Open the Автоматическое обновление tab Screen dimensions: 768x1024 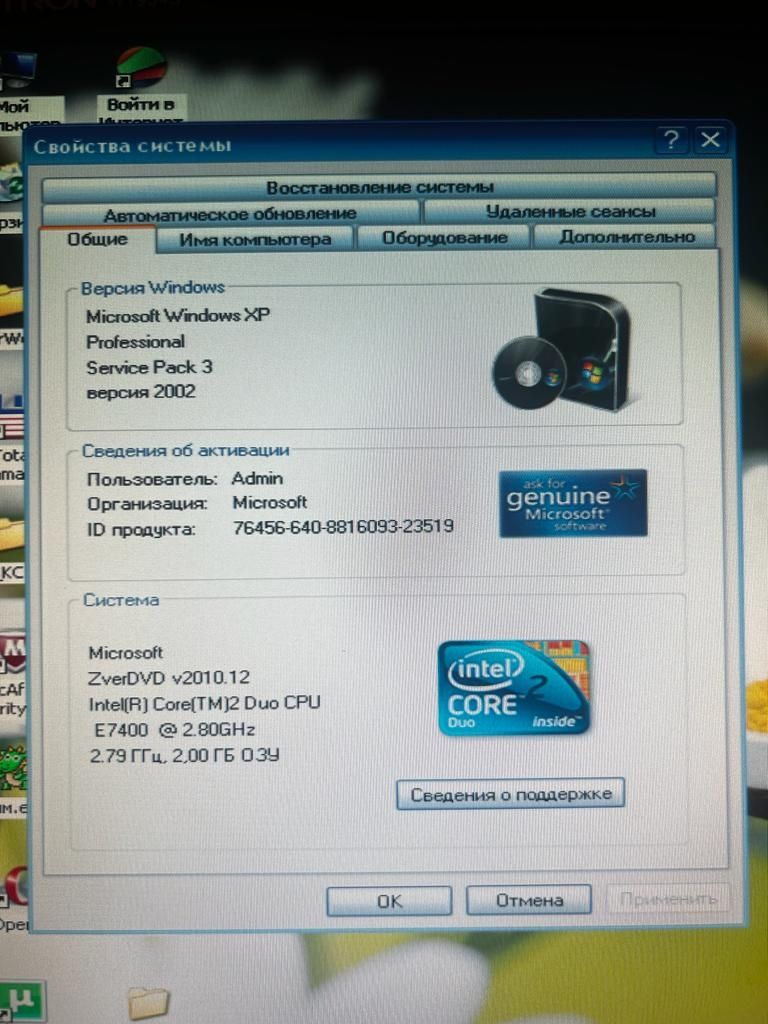(230, 214)
